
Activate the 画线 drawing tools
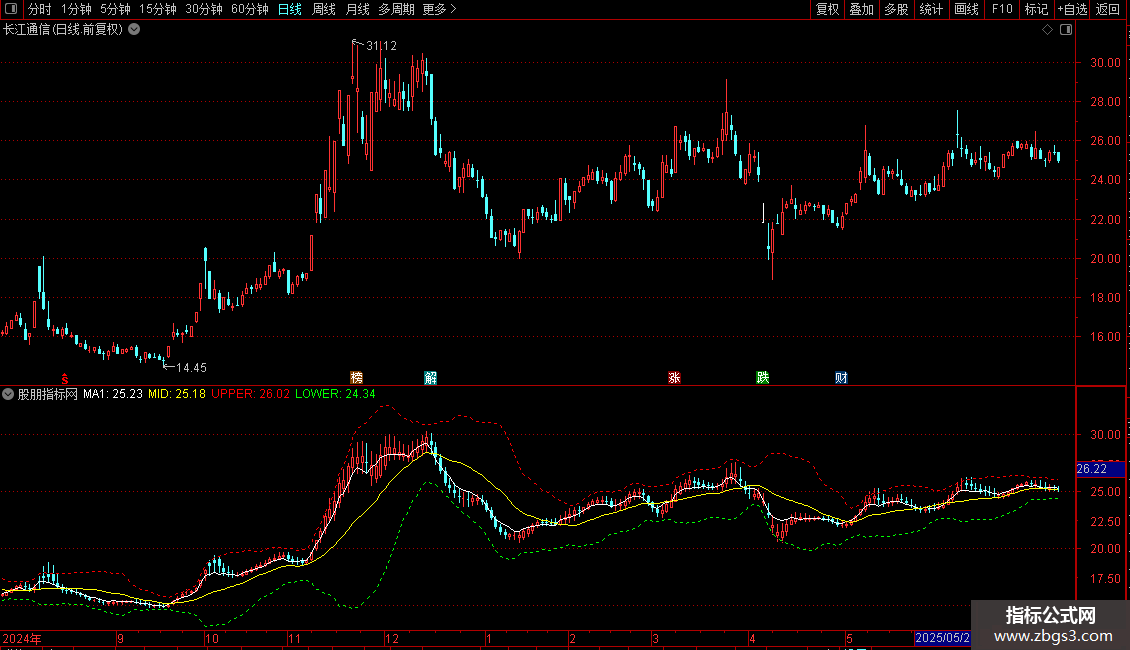click(x=966, y=9)
